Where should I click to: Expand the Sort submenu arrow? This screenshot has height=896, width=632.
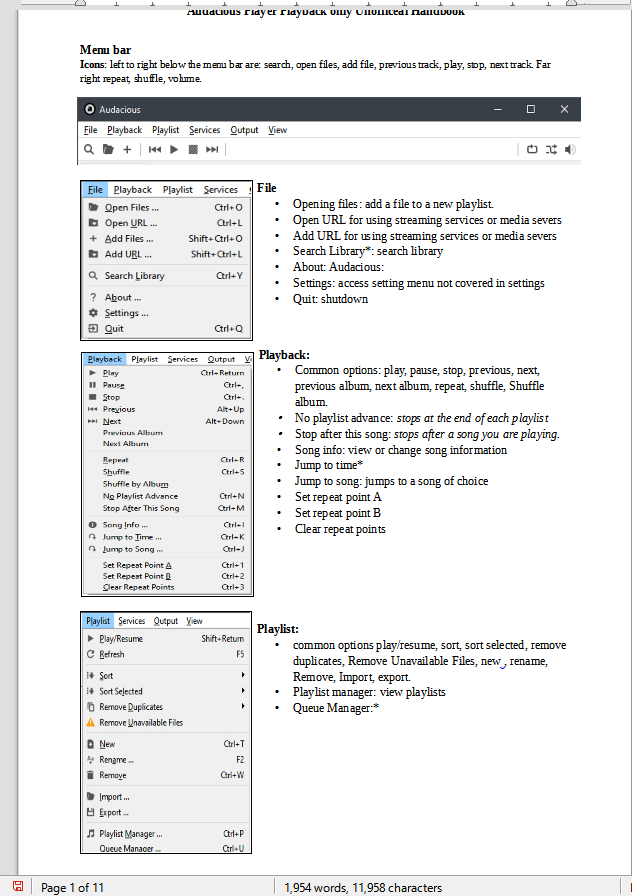(243, 675)
